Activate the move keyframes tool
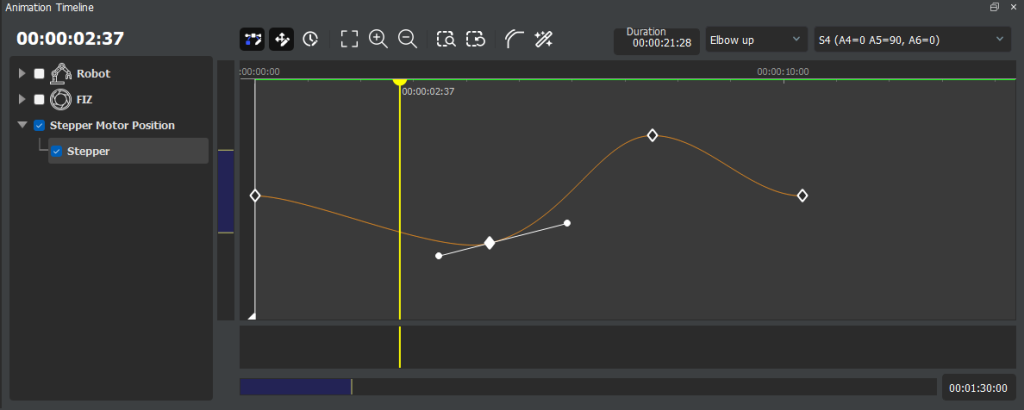Image resolution: width=1024 pixels, height=410 pixels. point(281,39)
